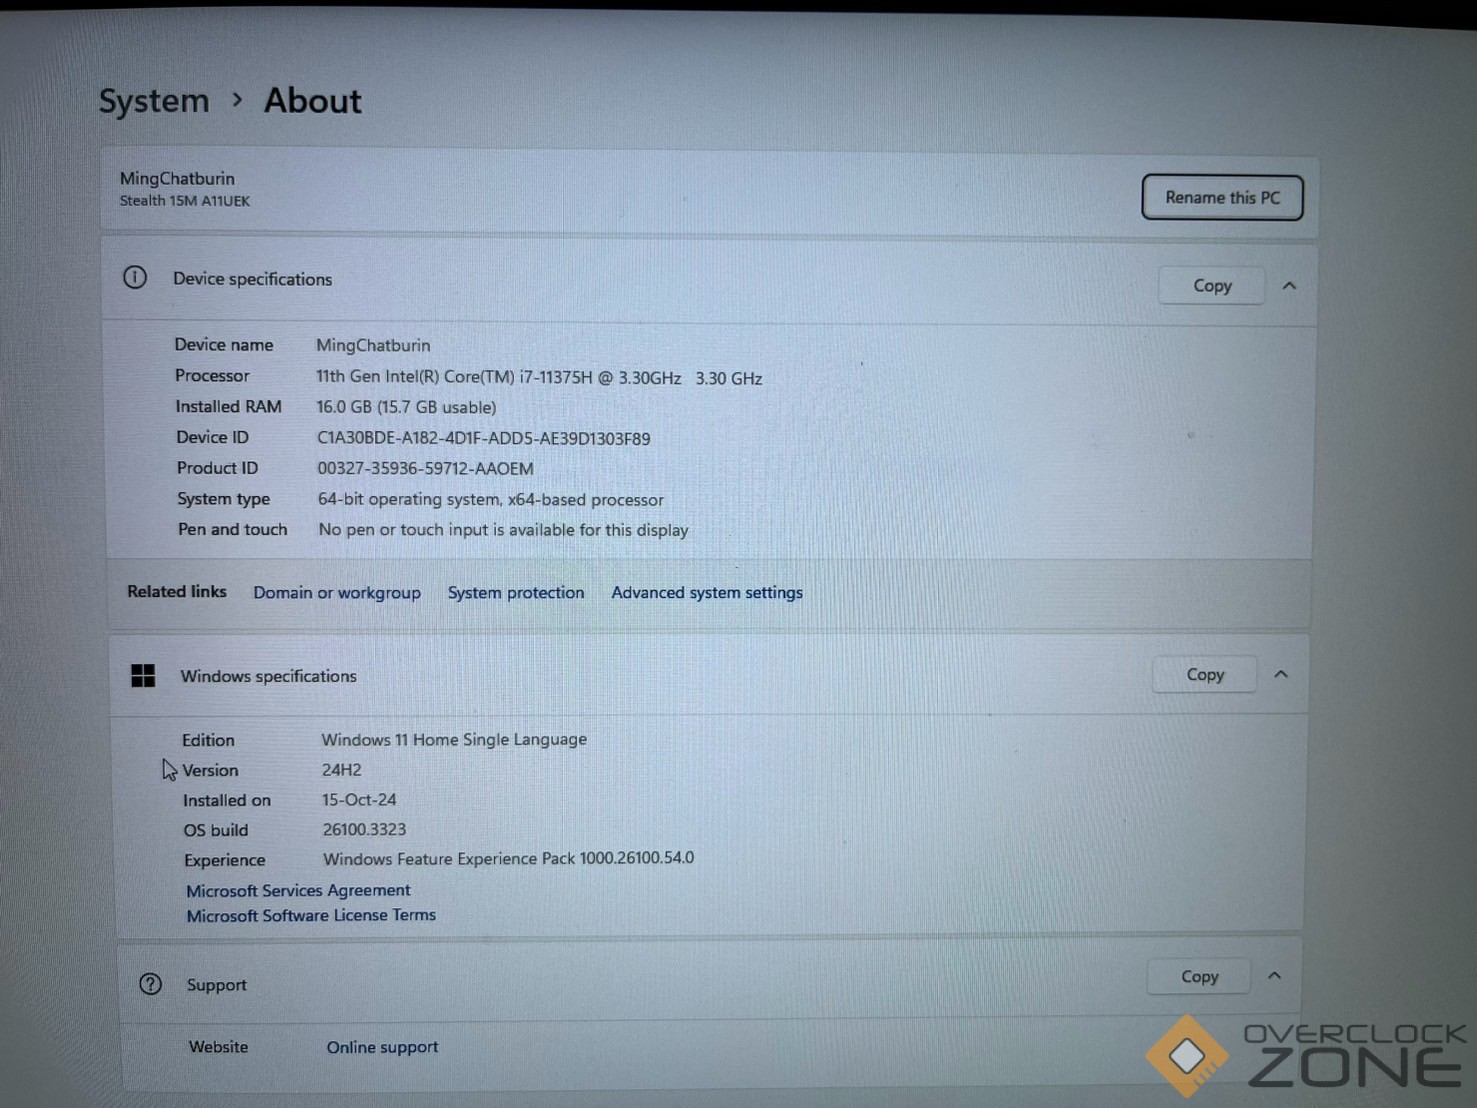Select the Windows Feature Experience Pack text
Image resolution: width=1477 pixels, height=1108 pixels.
[x=508, y=858]
